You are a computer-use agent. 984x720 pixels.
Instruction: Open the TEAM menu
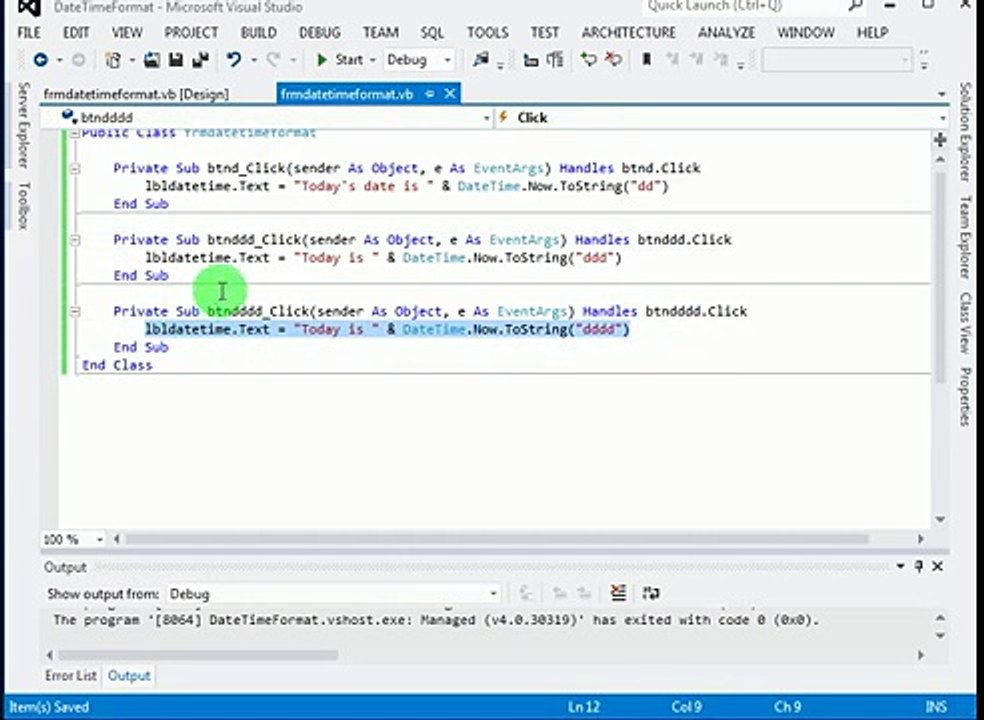[x=380, y=32]
